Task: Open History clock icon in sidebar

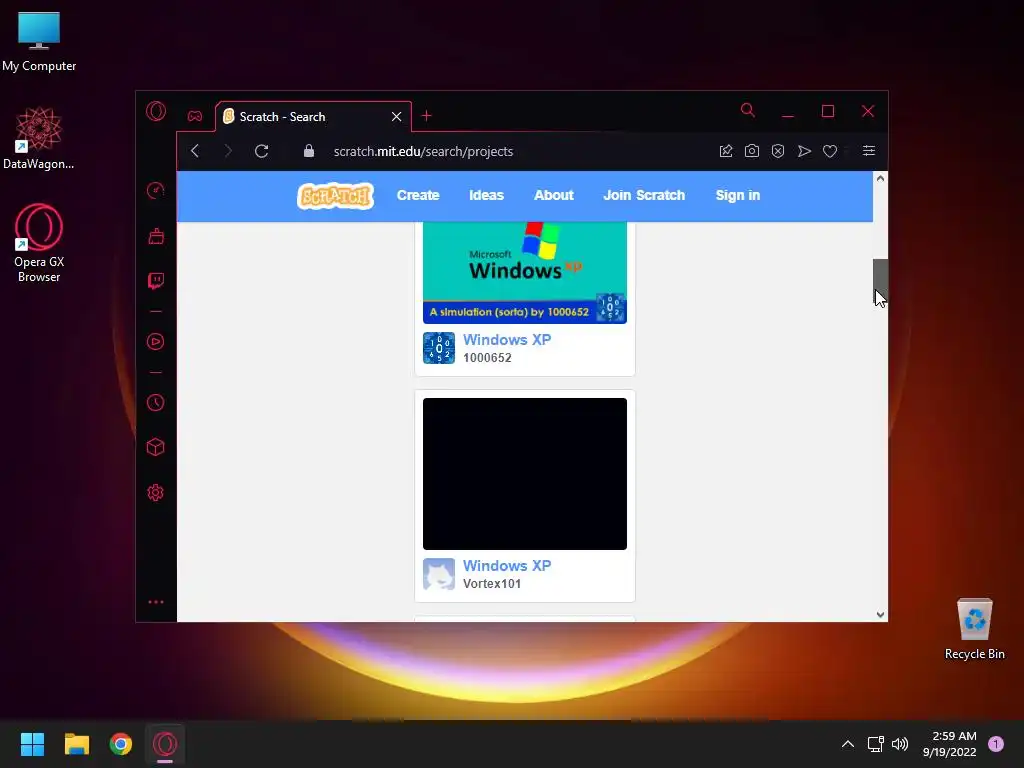Action: 155,402
